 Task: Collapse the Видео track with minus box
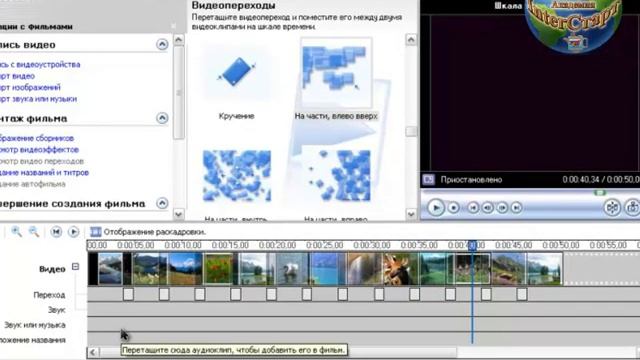click(75, 267)
